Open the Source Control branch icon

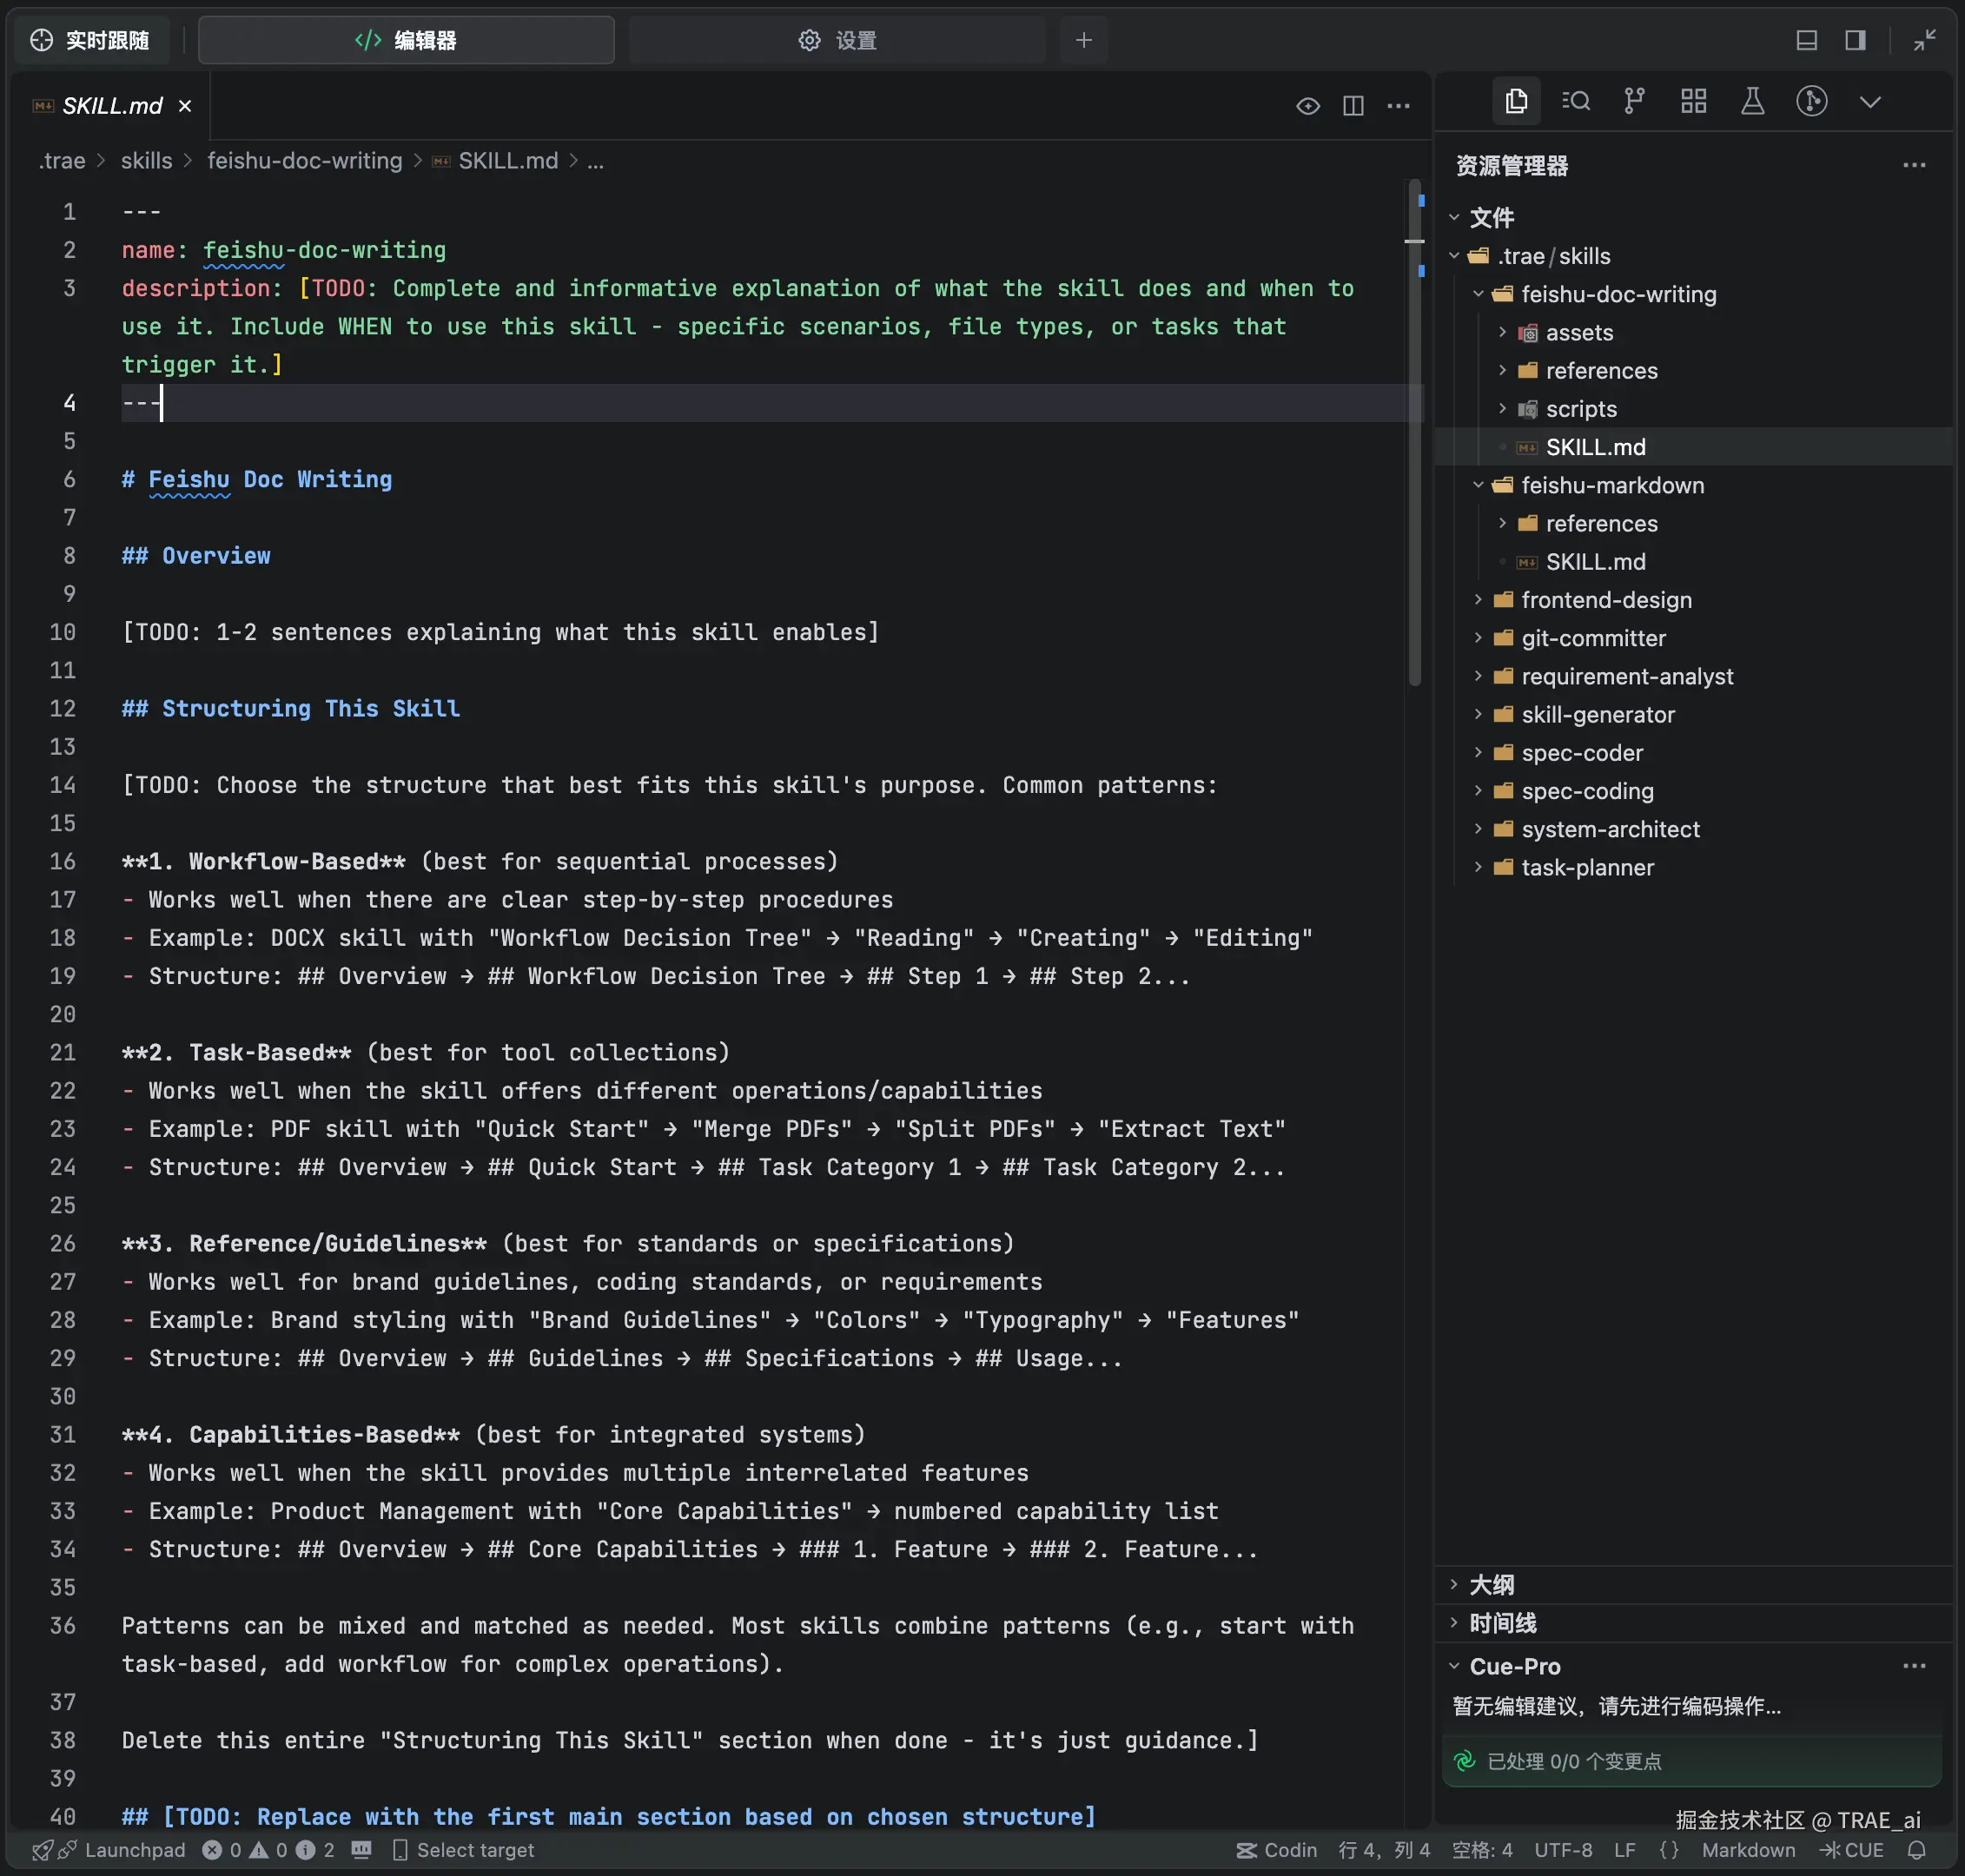1634,101
